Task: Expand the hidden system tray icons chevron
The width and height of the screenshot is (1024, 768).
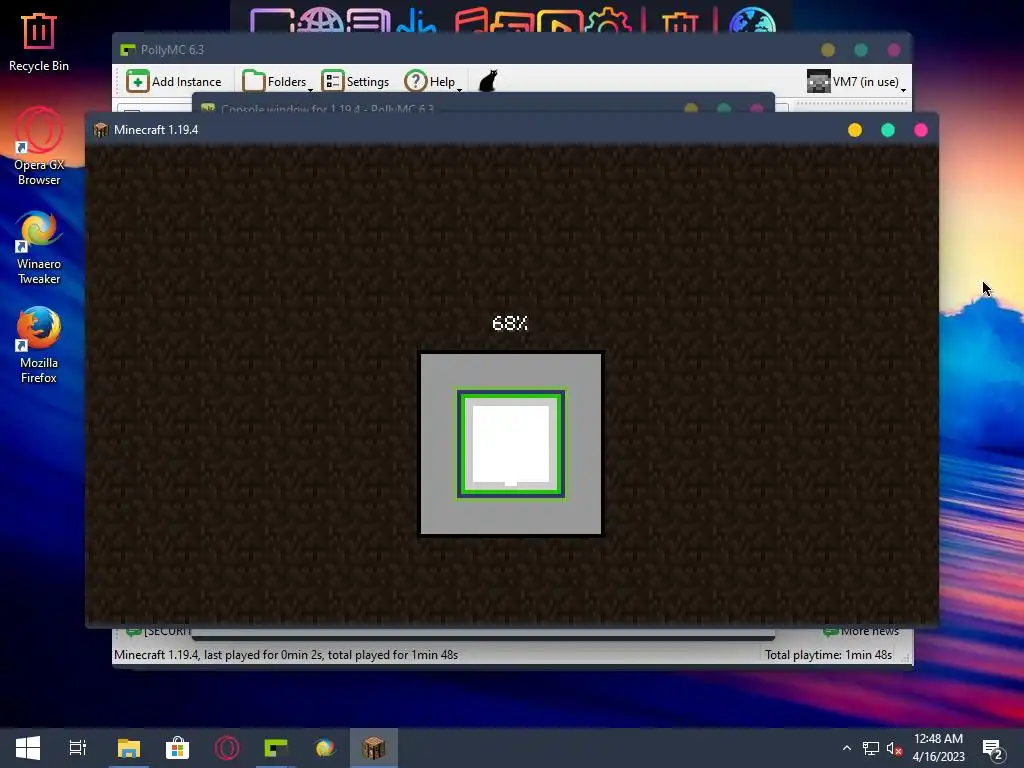Action: point(846,748)
